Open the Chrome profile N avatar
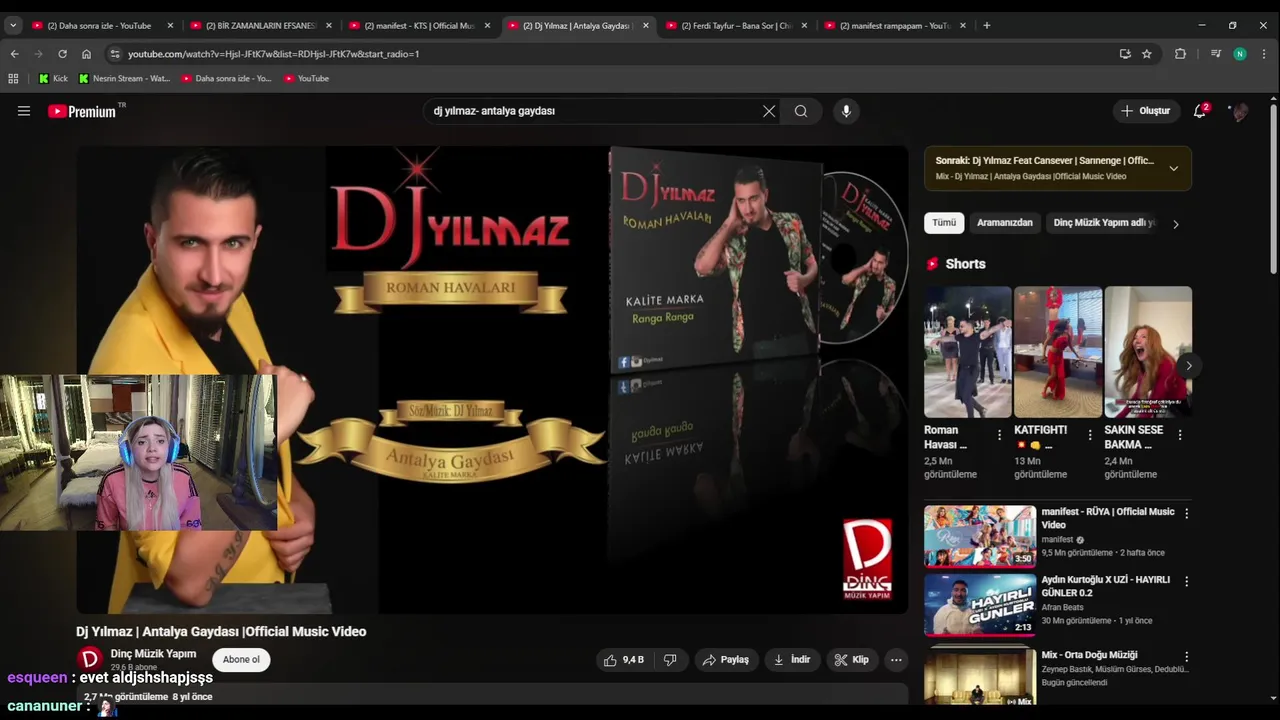 [1240, 54]
